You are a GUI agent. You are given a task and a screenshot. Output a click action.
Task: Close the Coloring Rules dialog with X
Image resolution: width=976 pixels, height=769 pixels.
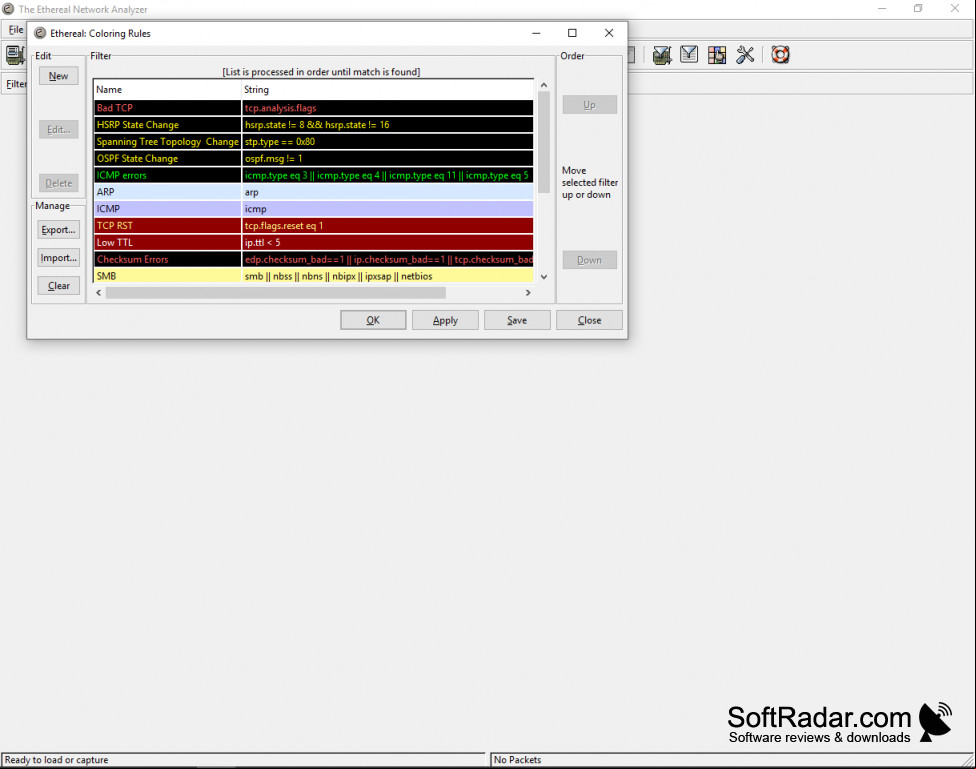click(x=609, y=33)
